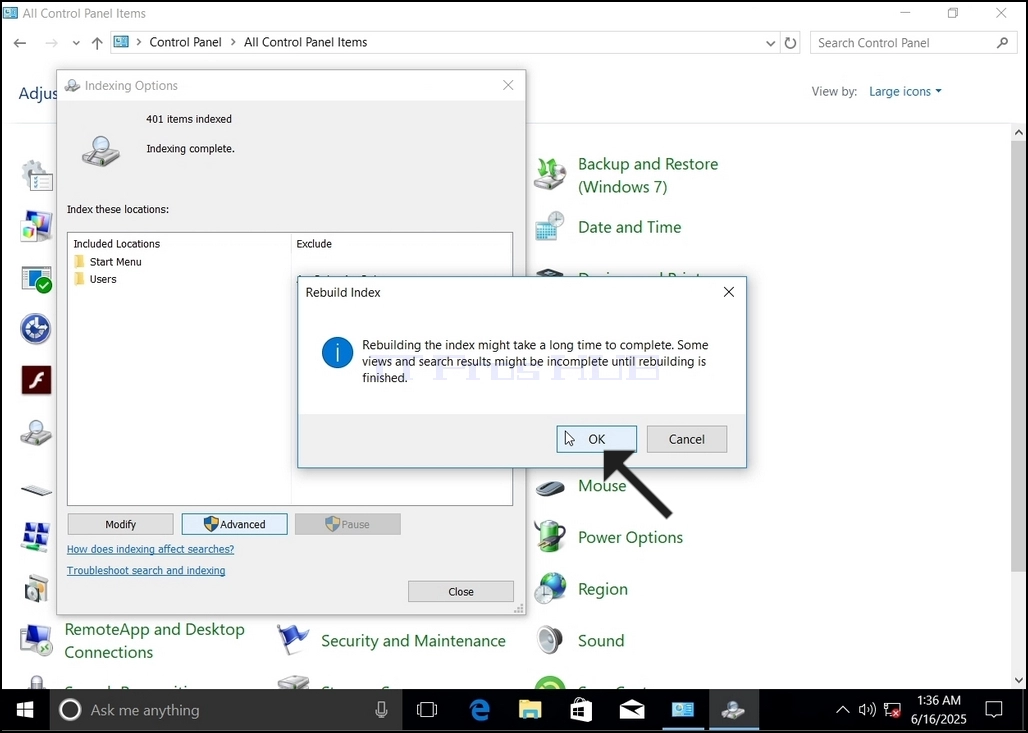Refresh the Control Panel window
The image size is (1028, 733).
791,43
